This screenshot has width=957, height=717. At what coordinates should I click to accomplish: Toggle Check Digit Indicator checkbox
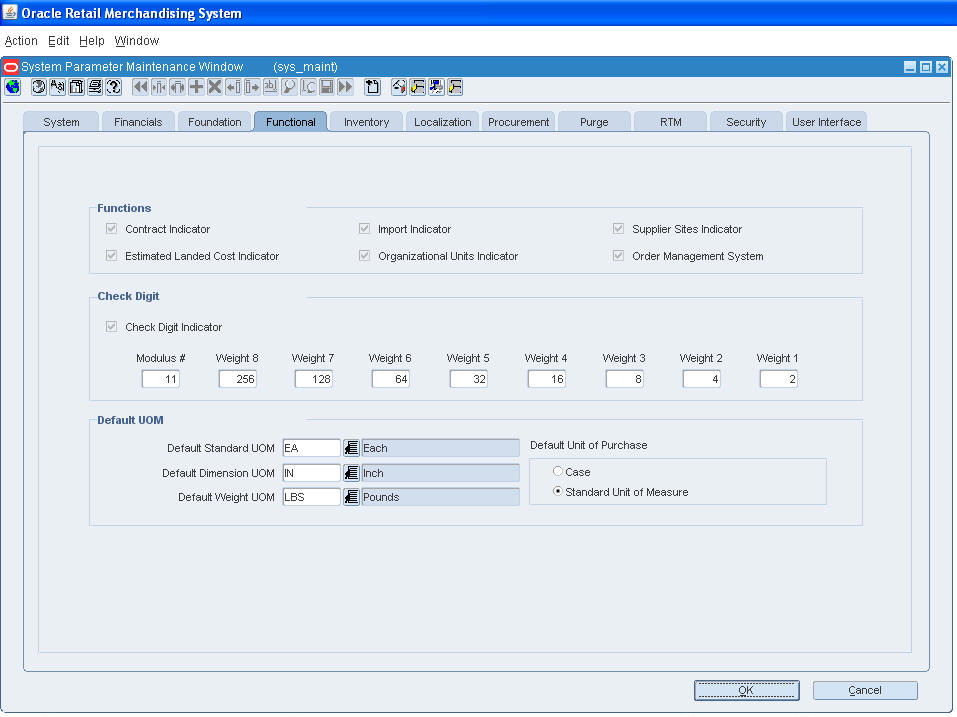pyautogui.click(x=111, y=326)
